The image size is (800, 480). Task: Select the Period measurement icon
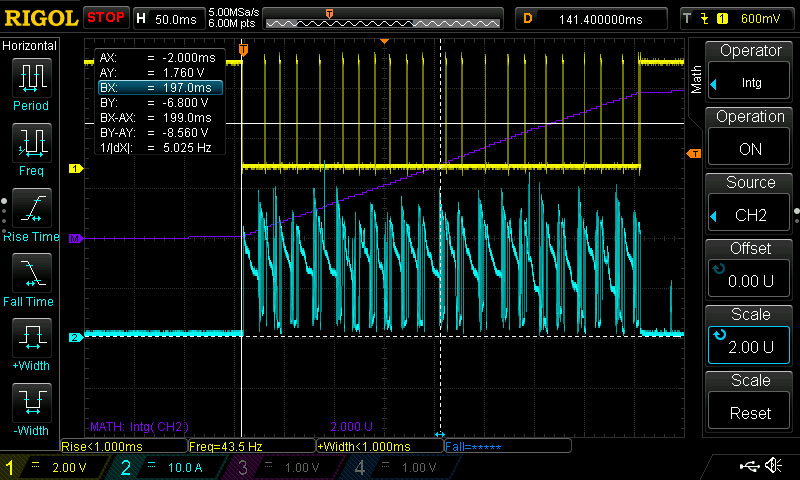click(30, 83)
